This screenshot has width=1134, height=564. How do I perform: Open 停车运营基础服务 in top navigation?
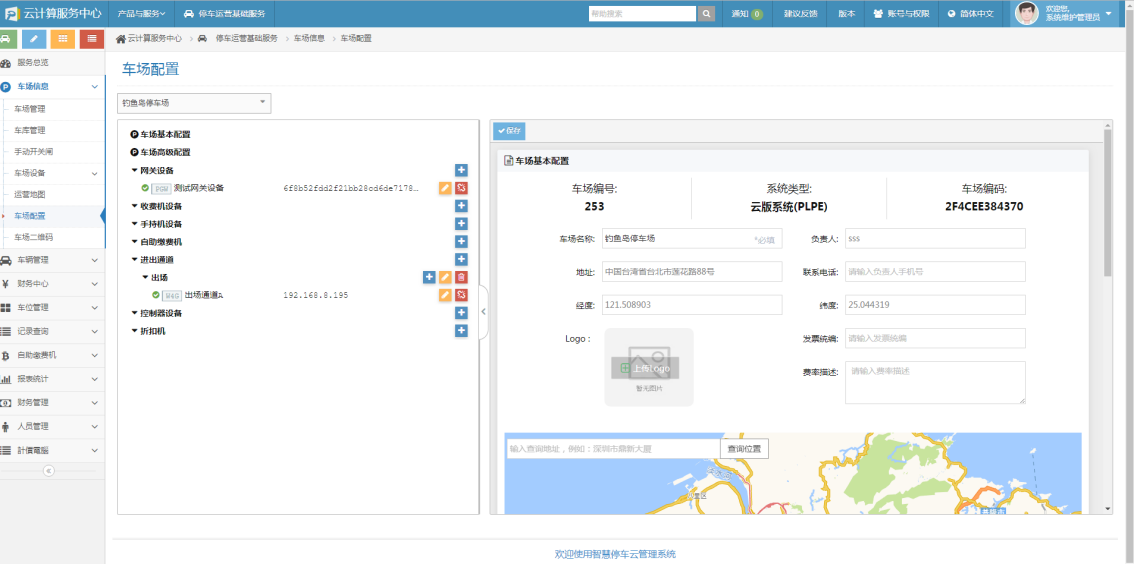(x=224, y=14)
